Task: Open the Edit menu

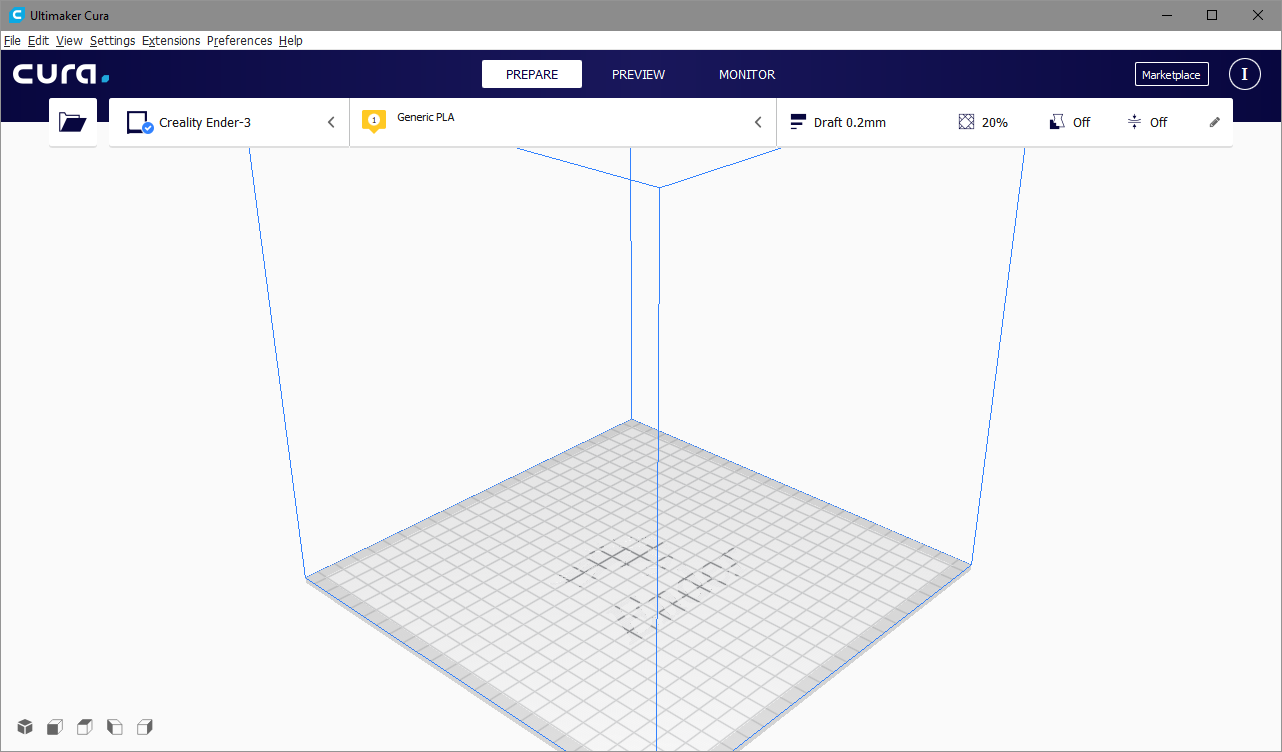Action: [38, 41]
